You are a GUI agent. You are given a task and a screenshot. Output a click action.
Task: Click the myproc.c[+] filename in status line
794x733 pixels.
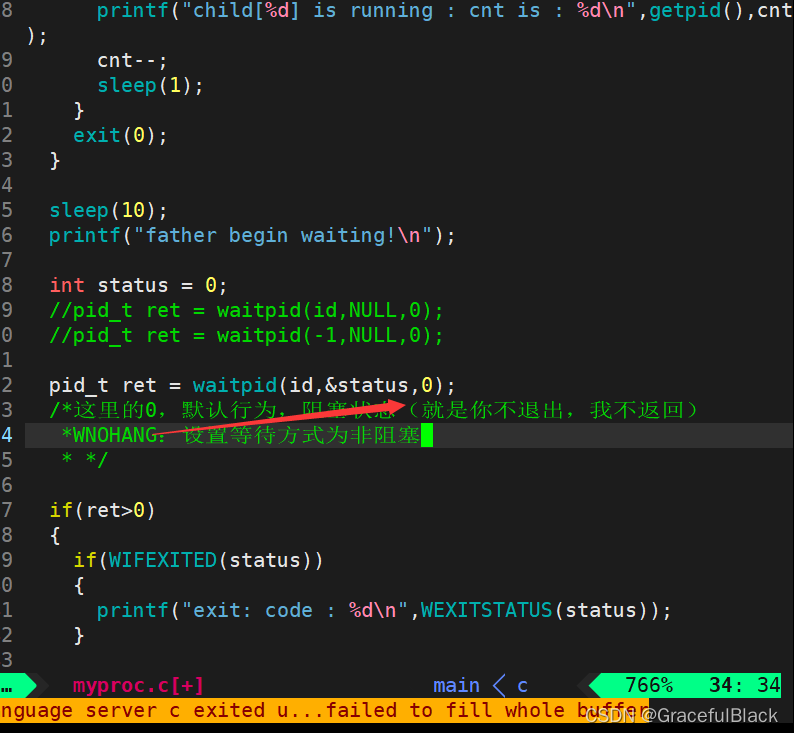pos(138,685)
